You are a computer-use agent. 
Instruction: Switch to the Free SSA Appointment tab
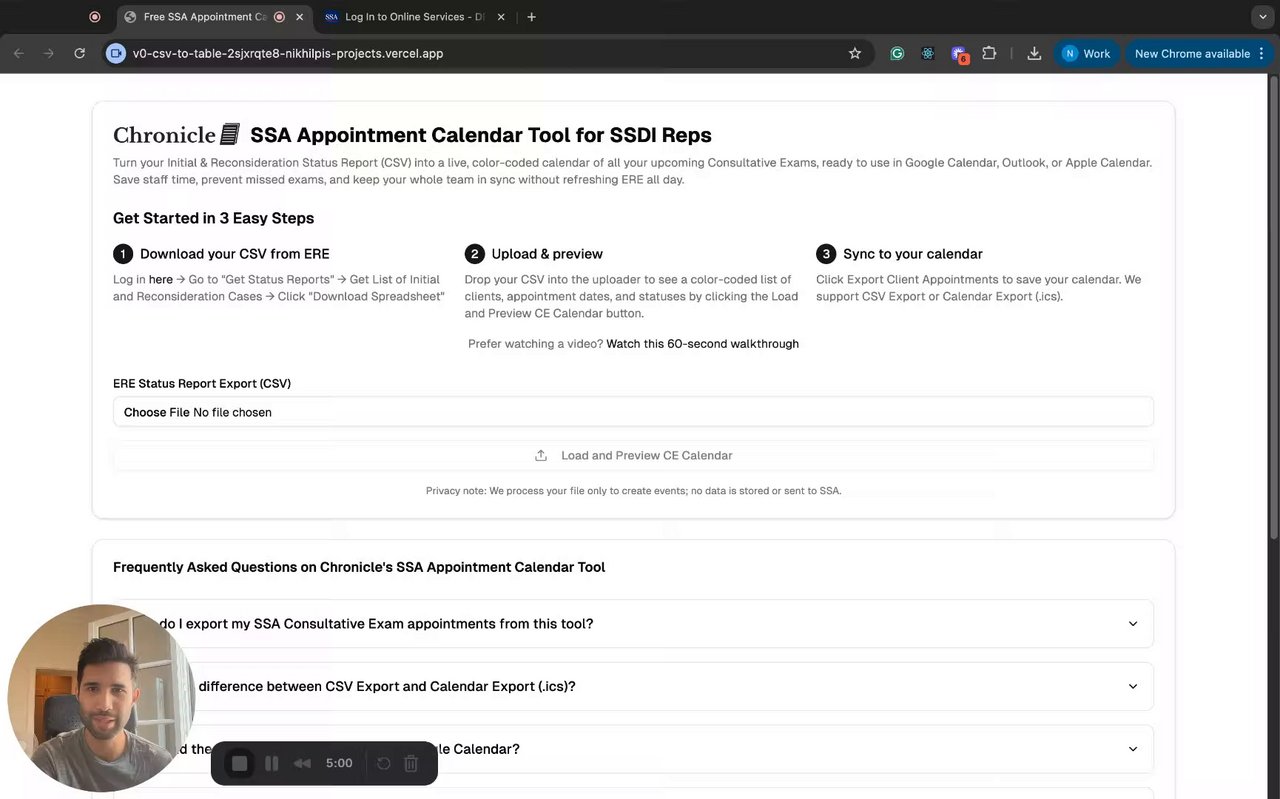pos(205,17)
